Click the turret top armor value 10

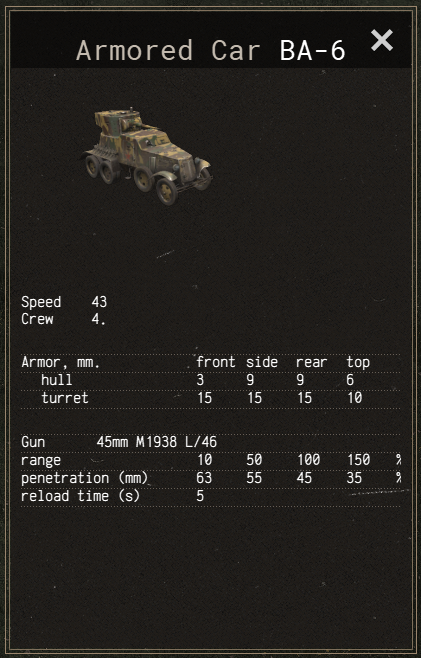coord(354,398)
